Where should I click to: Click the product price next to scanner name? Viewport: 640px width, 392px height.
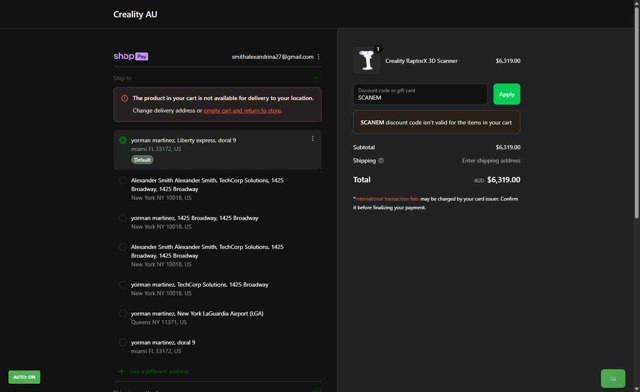508,61
